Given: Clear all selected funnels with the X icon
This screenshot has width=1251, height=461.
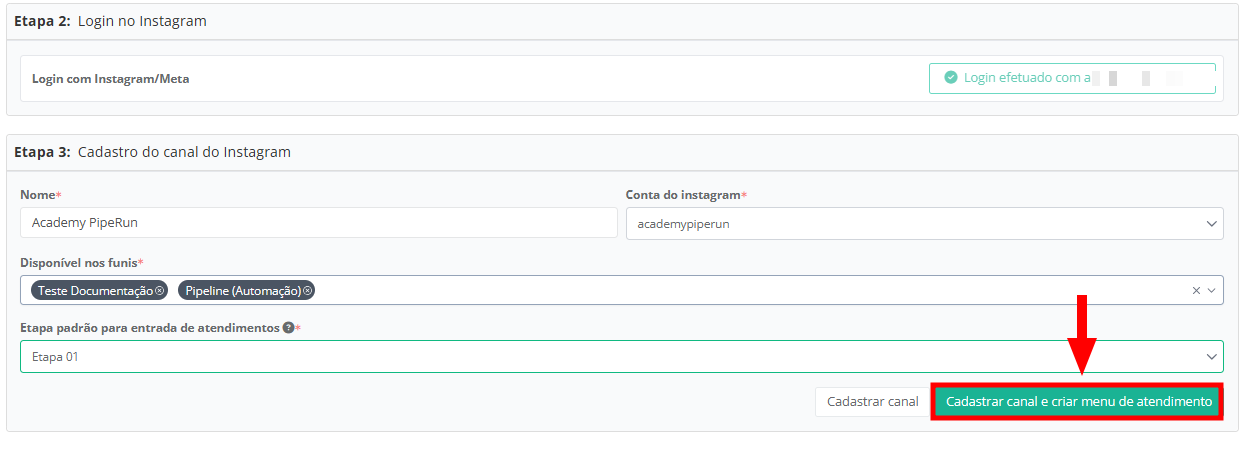Looking at the screenshot, I should 1196,291.
